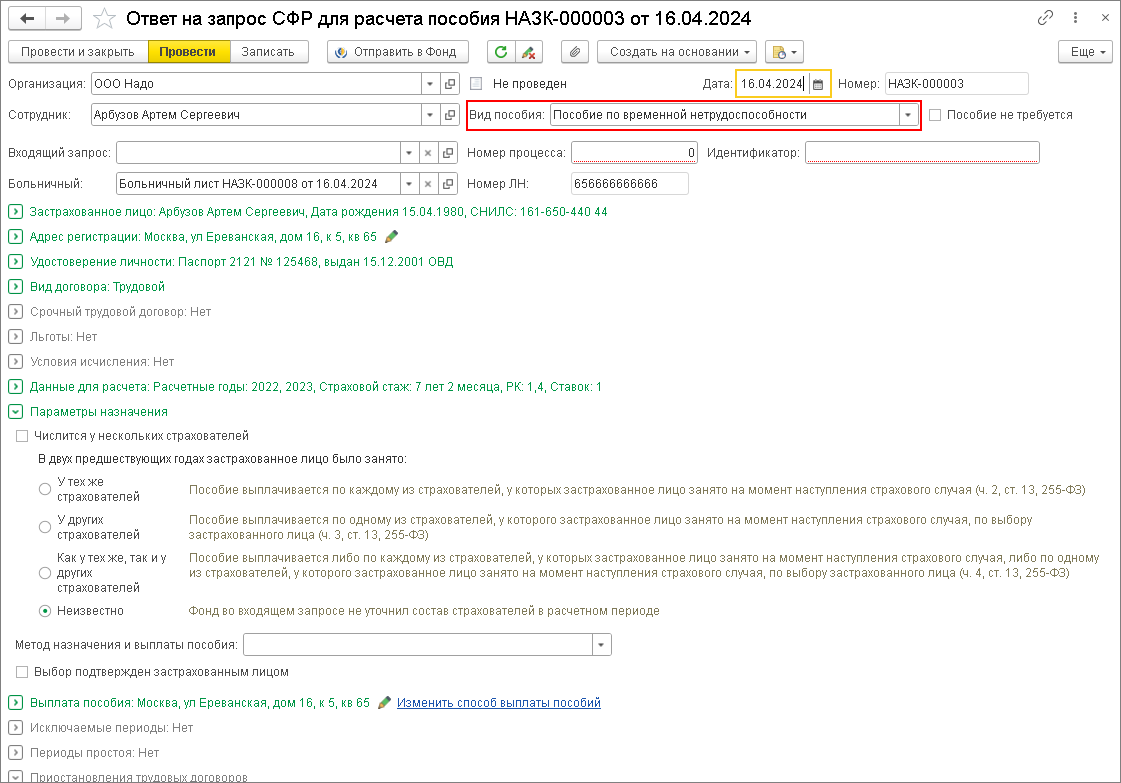Click Номер процесса input field
This screenshot has height=783, width=1121.
point(634,152)
